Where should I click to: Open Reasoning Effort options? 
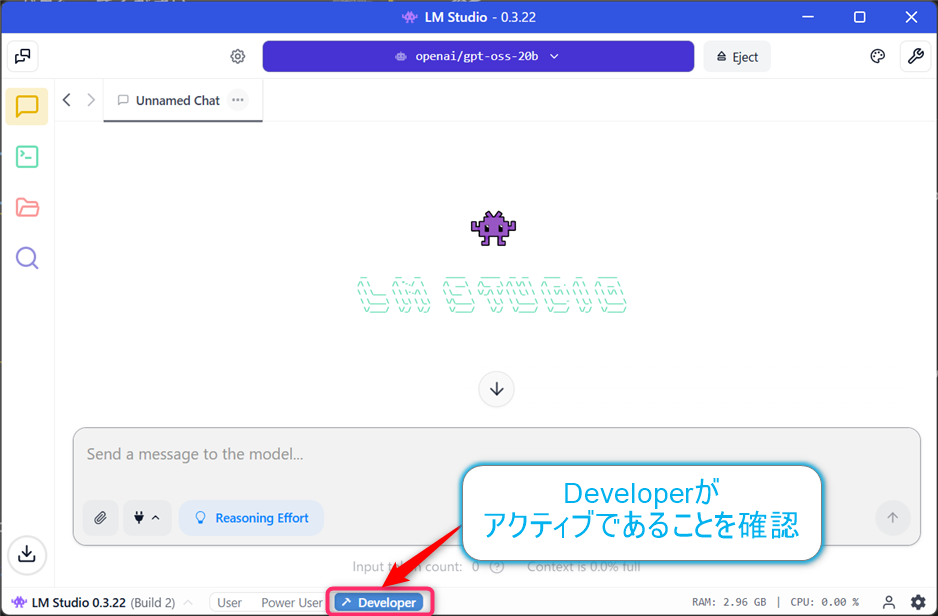coord(251,518)
